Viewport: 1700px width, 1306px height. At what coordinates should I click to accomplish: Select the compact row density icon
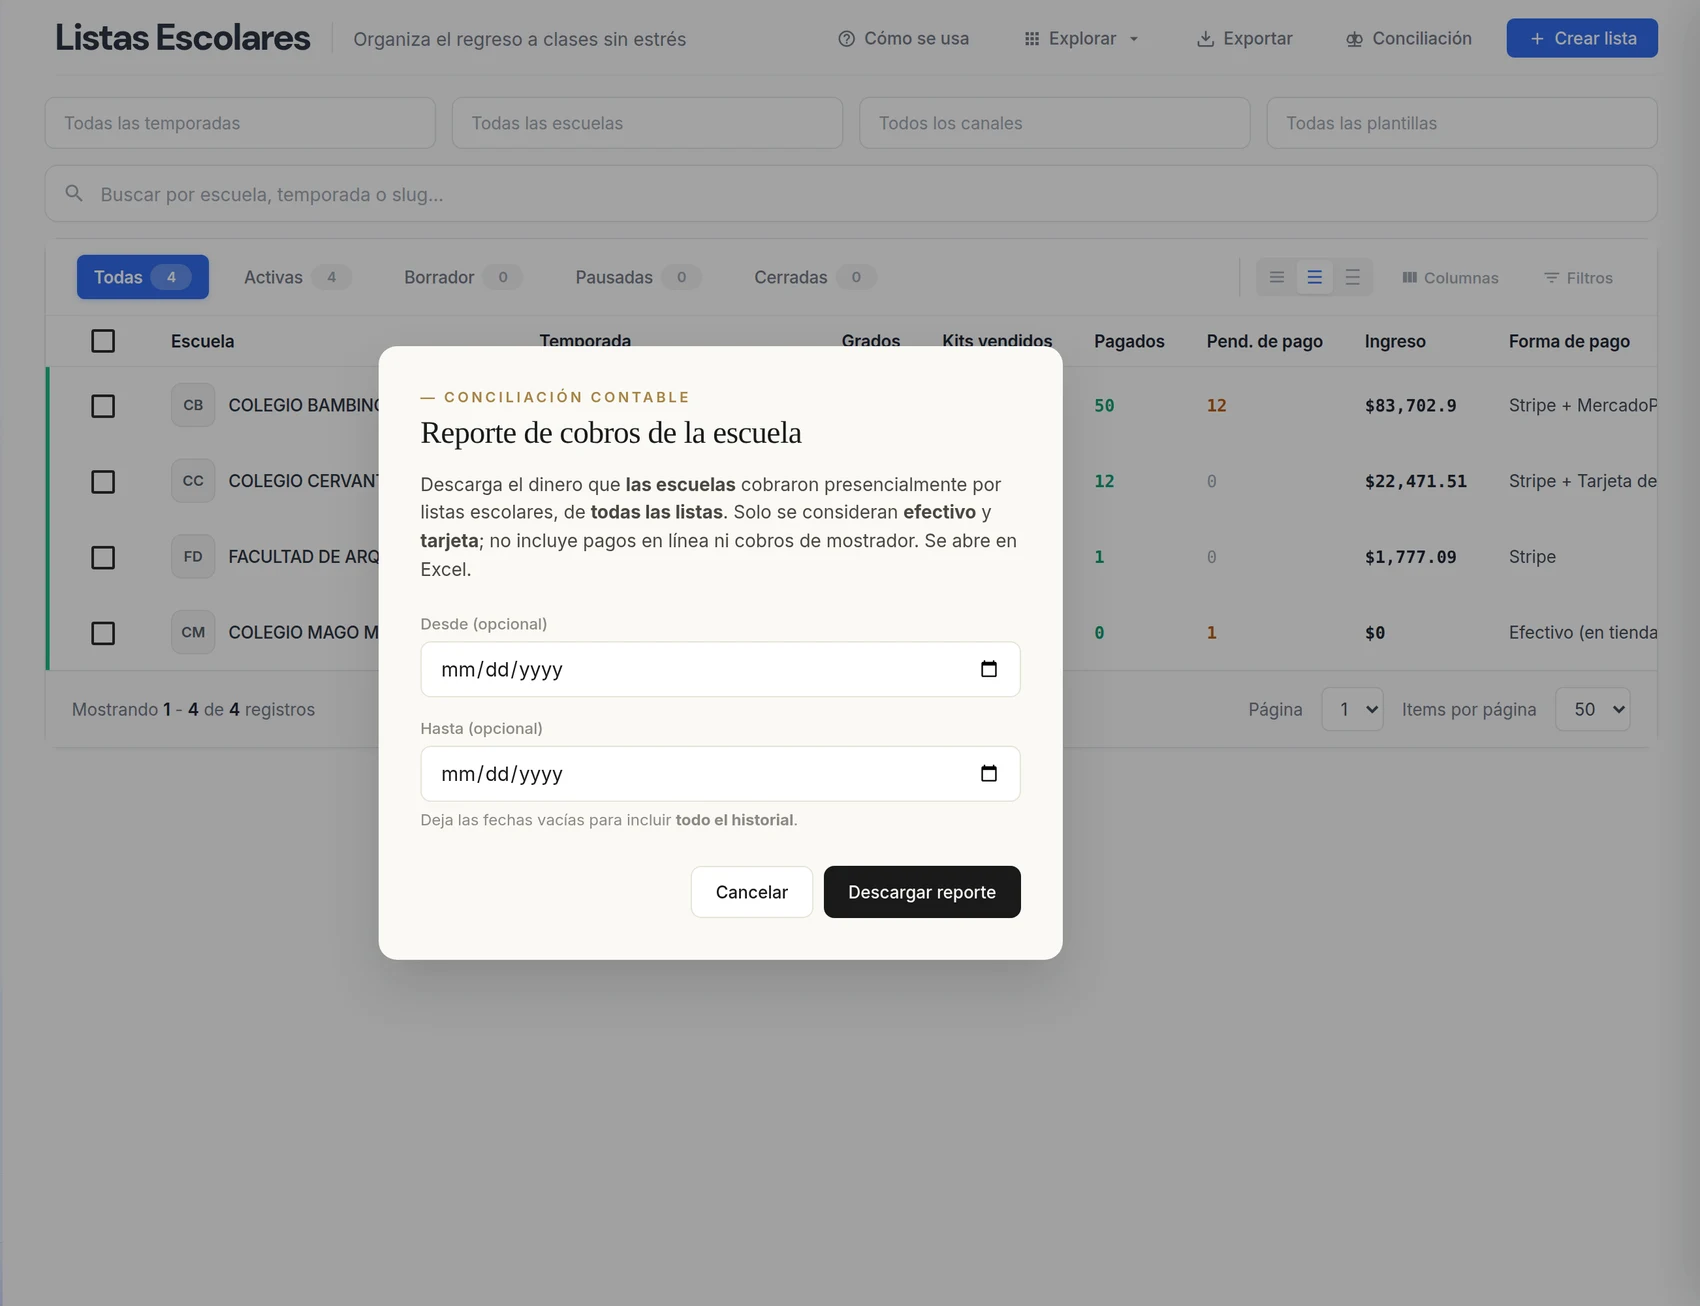(x=1277, y=277)
